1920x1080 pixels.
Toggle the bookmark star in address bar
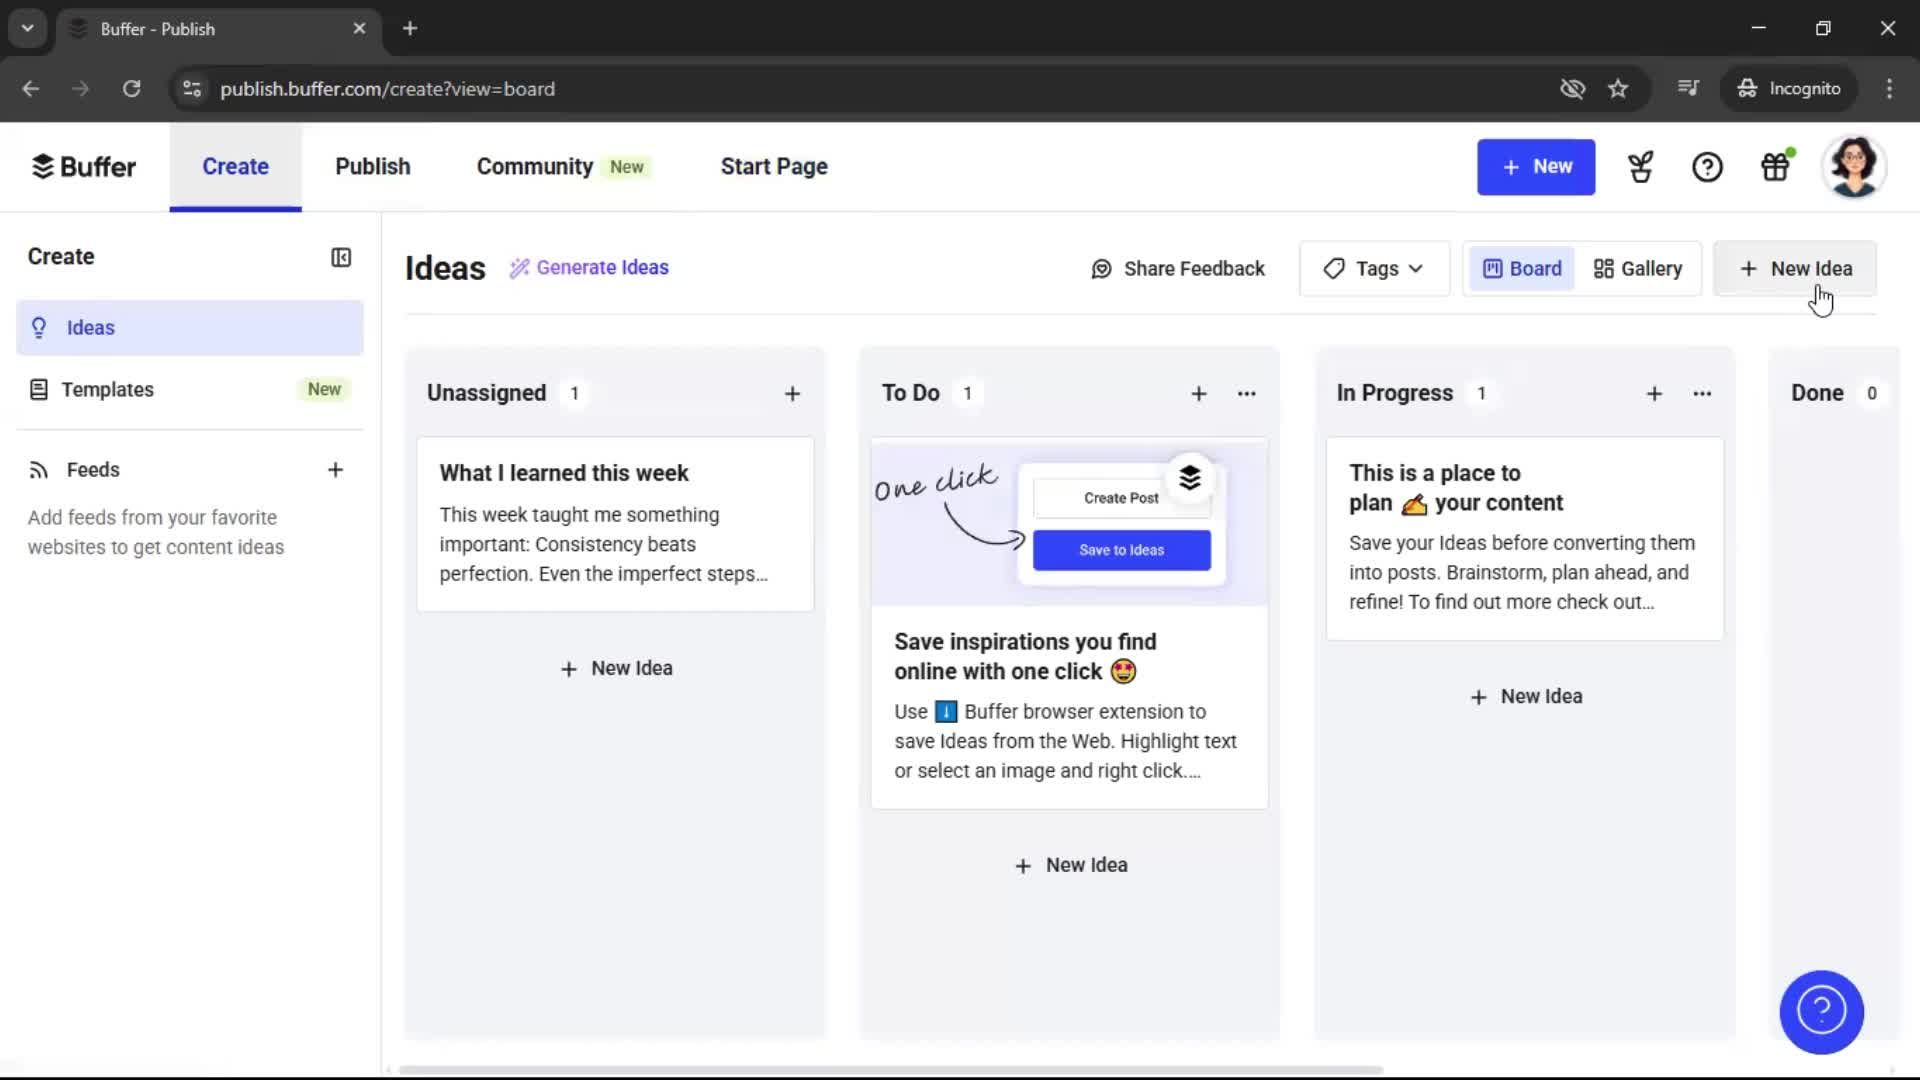1618,89
